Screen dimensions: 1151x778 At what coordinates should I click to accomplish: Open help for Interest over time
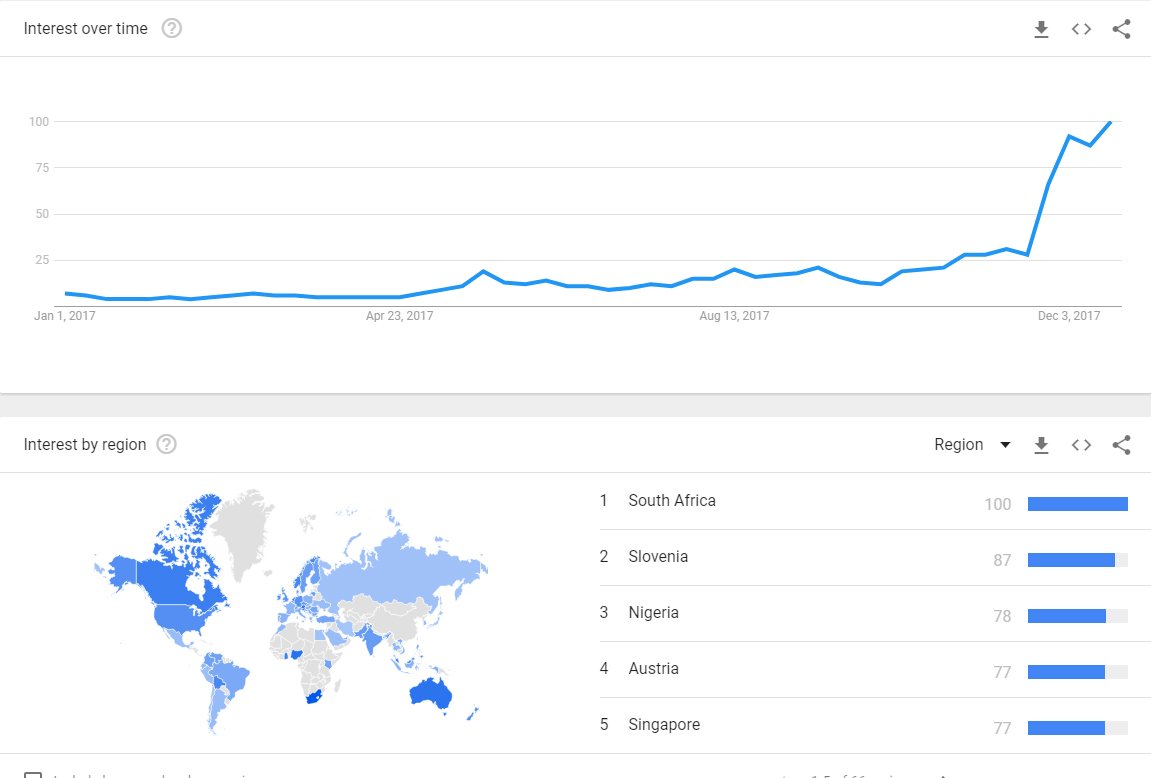172,29
